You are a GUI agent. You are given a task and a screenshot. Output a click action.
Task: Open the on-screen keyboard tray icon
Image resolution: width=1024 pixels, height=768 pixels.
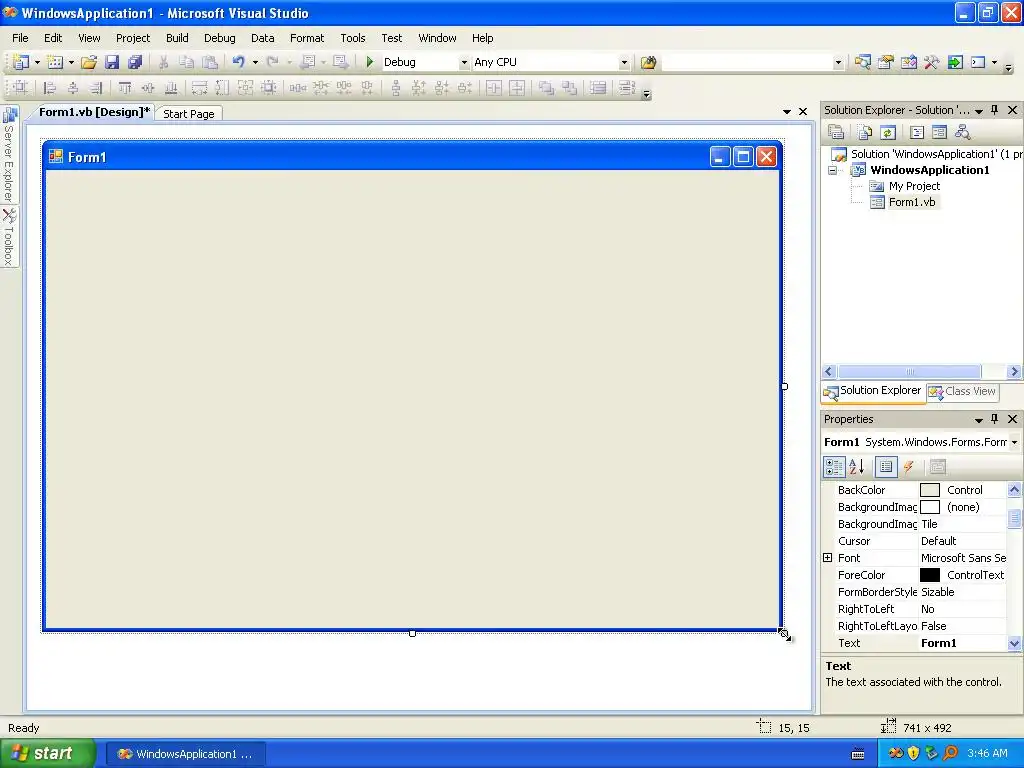point(858,754)
